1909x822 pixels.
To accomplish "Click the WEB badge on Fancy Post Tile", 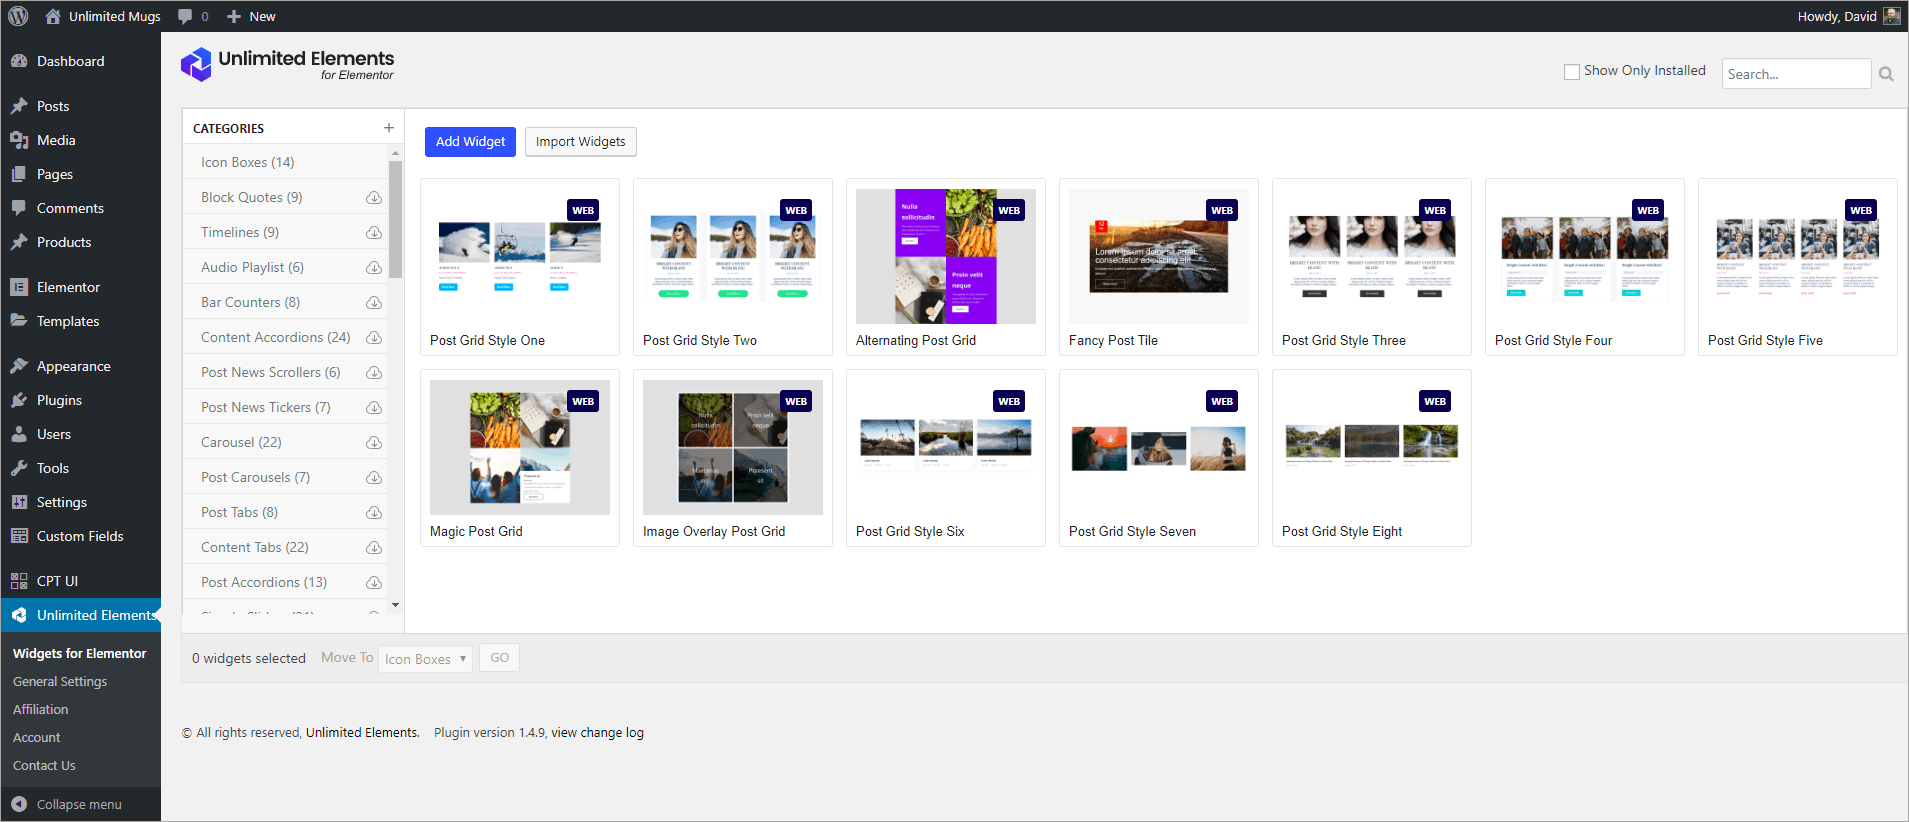I will [x=1222, y=210].
